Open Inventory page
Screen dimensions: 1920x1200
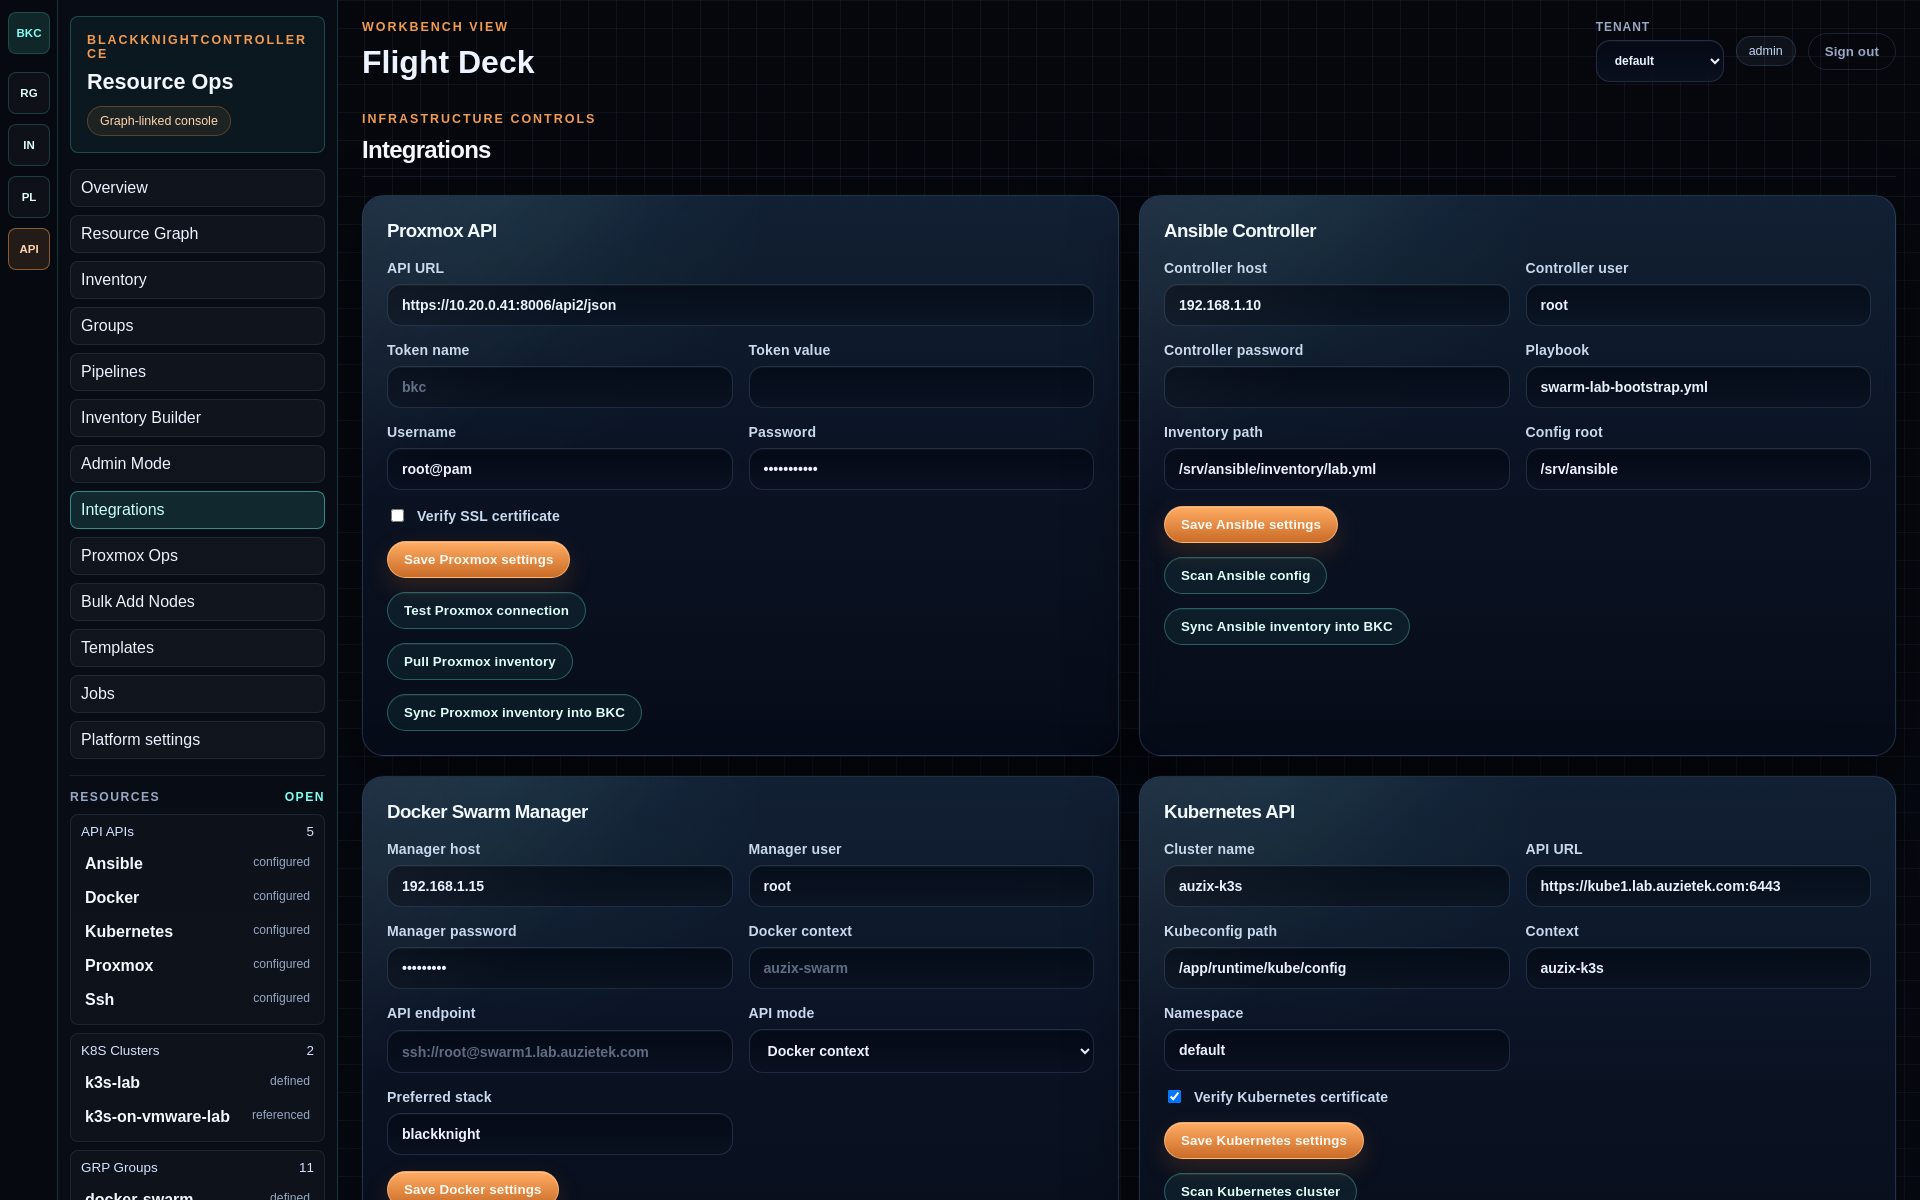(197, 280)
